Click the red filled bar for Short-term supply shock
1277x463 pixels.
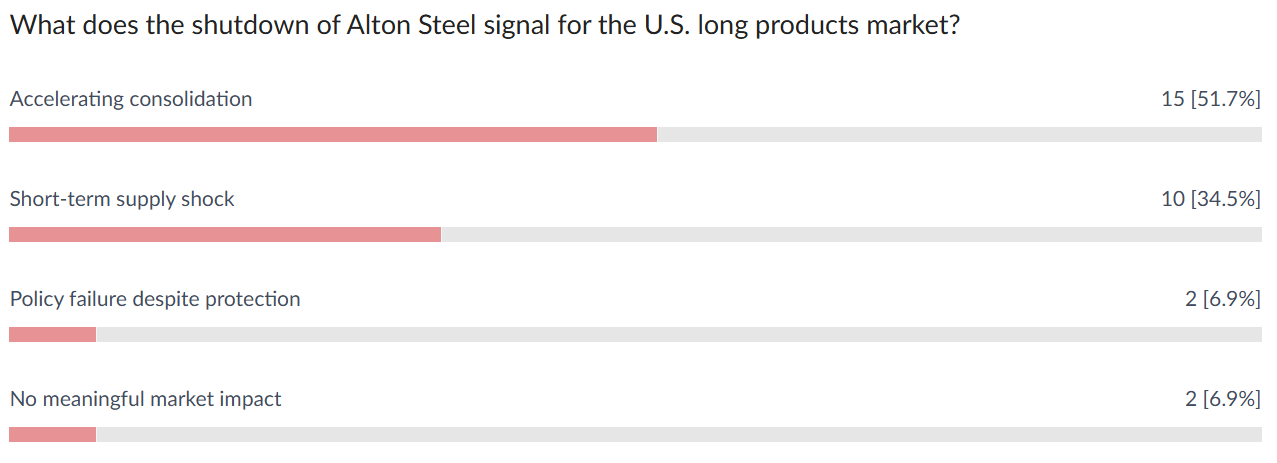pyautogui.click(x=225, y=234)
